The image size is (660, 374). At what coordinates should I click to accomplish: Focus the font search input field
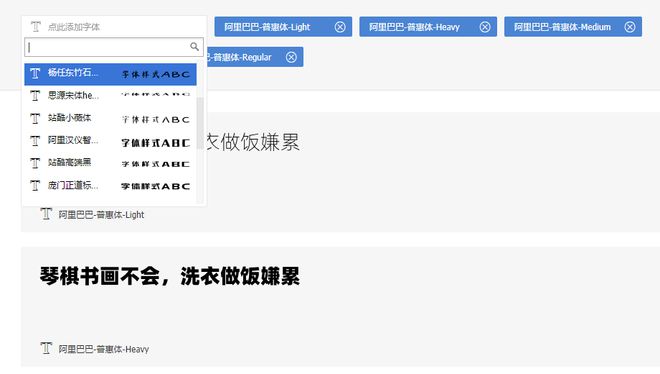pos(114,47)
